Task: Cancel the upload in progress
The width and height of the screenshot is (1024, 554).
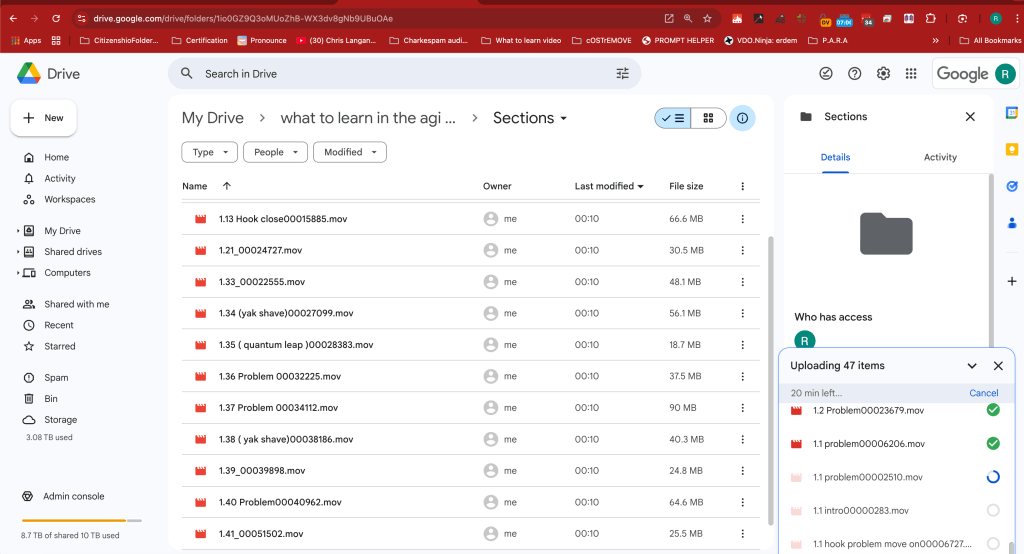Action: [x=984, y=393]
